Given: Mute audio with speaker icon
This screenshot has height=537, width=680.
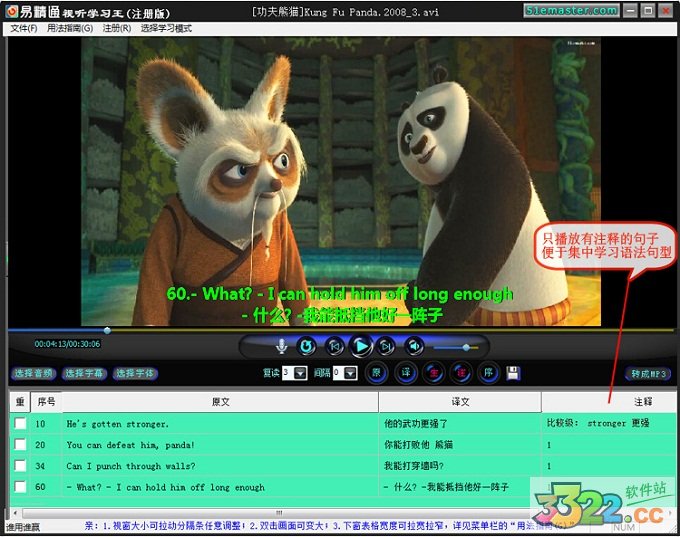Looking at the screenshot, I should tap(414, 346).
